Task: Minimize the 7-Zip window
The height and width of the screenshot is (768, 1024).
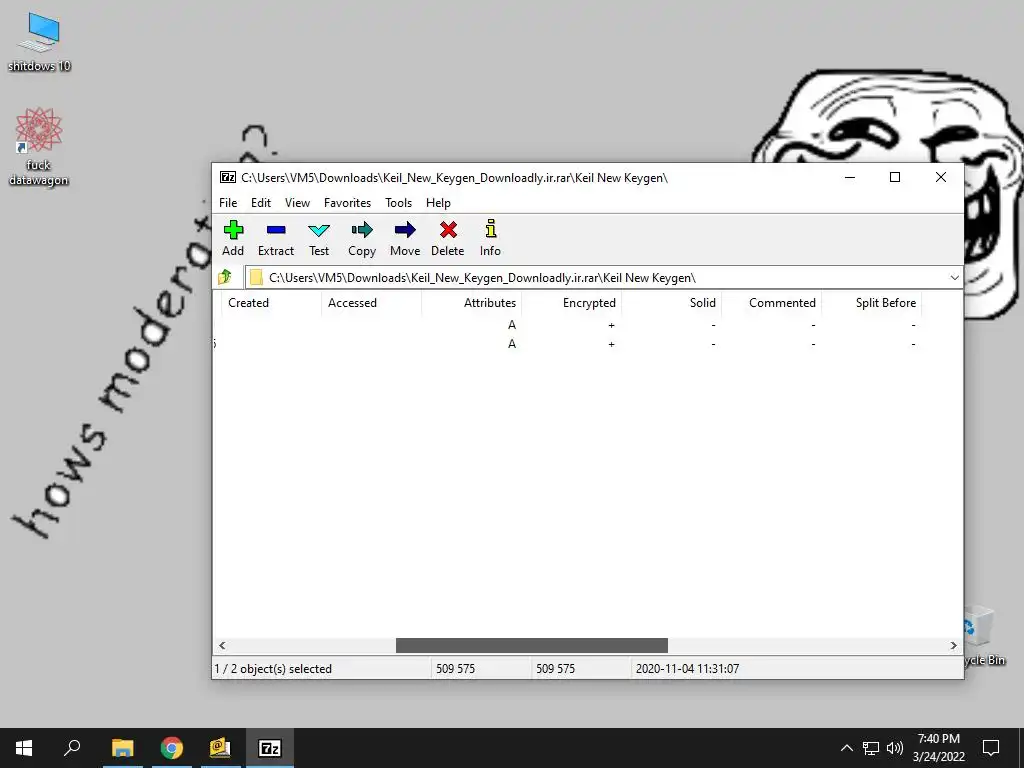Action: point(850,177)
